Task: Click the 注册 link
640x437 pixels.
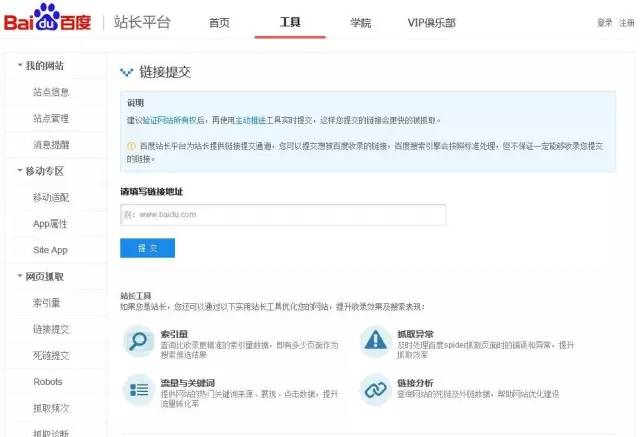Action: (x=627, y=22)
